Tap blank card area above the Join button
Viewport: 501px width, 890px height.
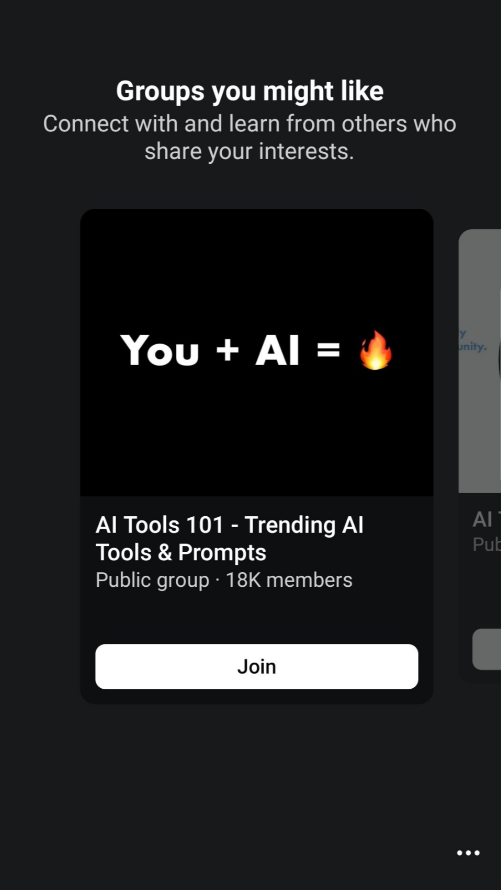coord(256,618)
